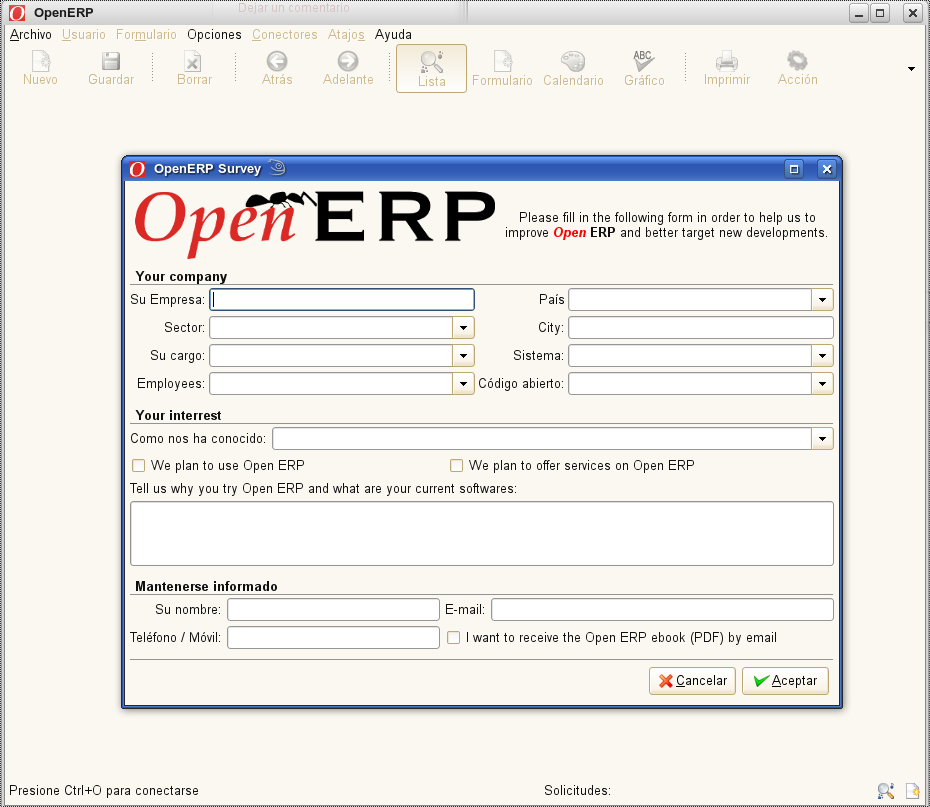Click the Aceptar button

785,681
